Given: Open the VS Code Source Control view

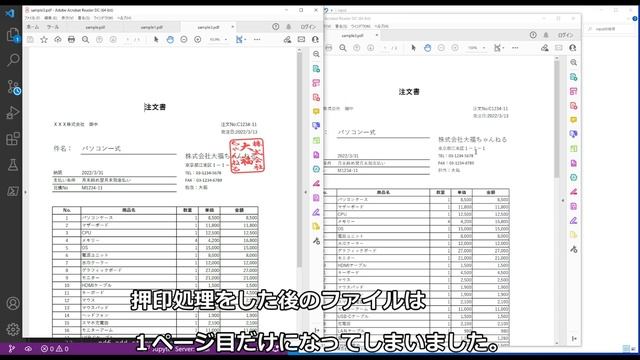Looking at the screenshot, I should (13, 87).
